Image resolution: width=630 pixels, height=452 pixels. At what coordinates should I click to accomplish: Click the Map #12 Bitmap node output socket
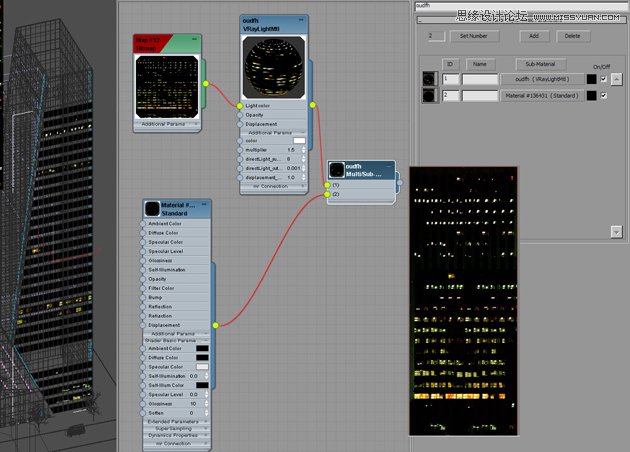pyautogui.click(x=206, y=84)
